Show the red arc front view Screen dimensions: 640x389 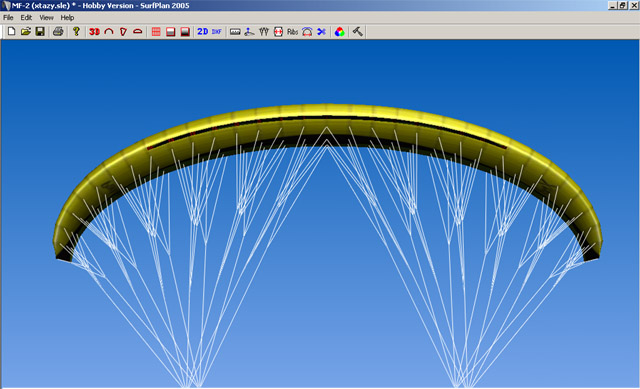(109, 31)
